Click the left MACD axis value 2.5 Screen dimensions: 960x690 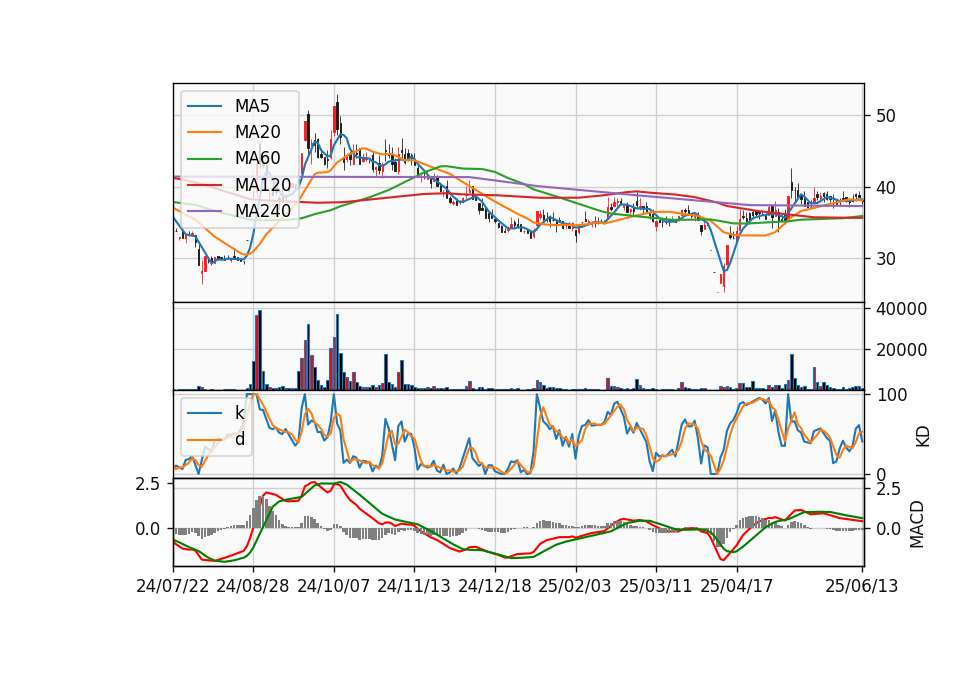click(148, 484)
